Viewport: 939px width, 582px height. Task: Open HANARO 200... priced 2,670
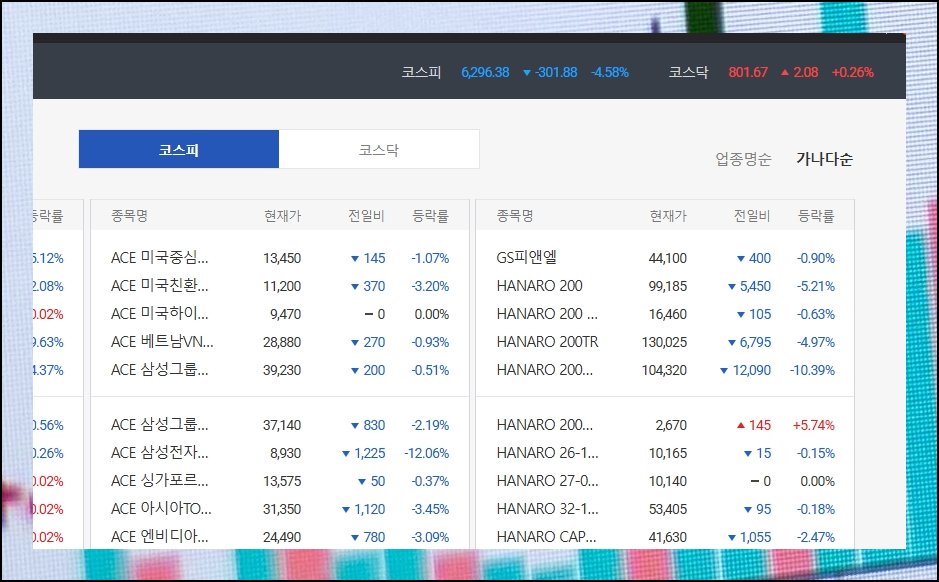pyautogui.click(x=544, y=425)
